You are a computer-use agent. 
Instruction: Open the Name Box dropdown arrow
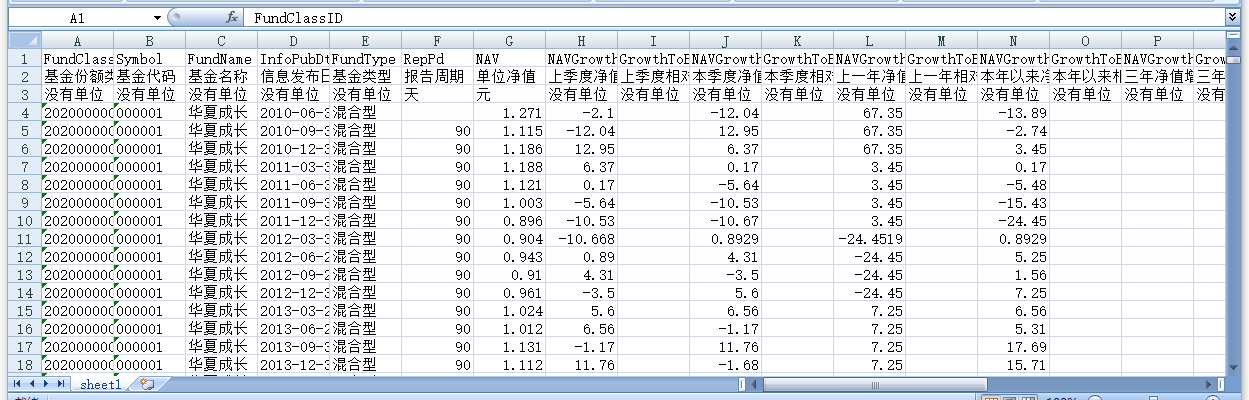[157, 18]
